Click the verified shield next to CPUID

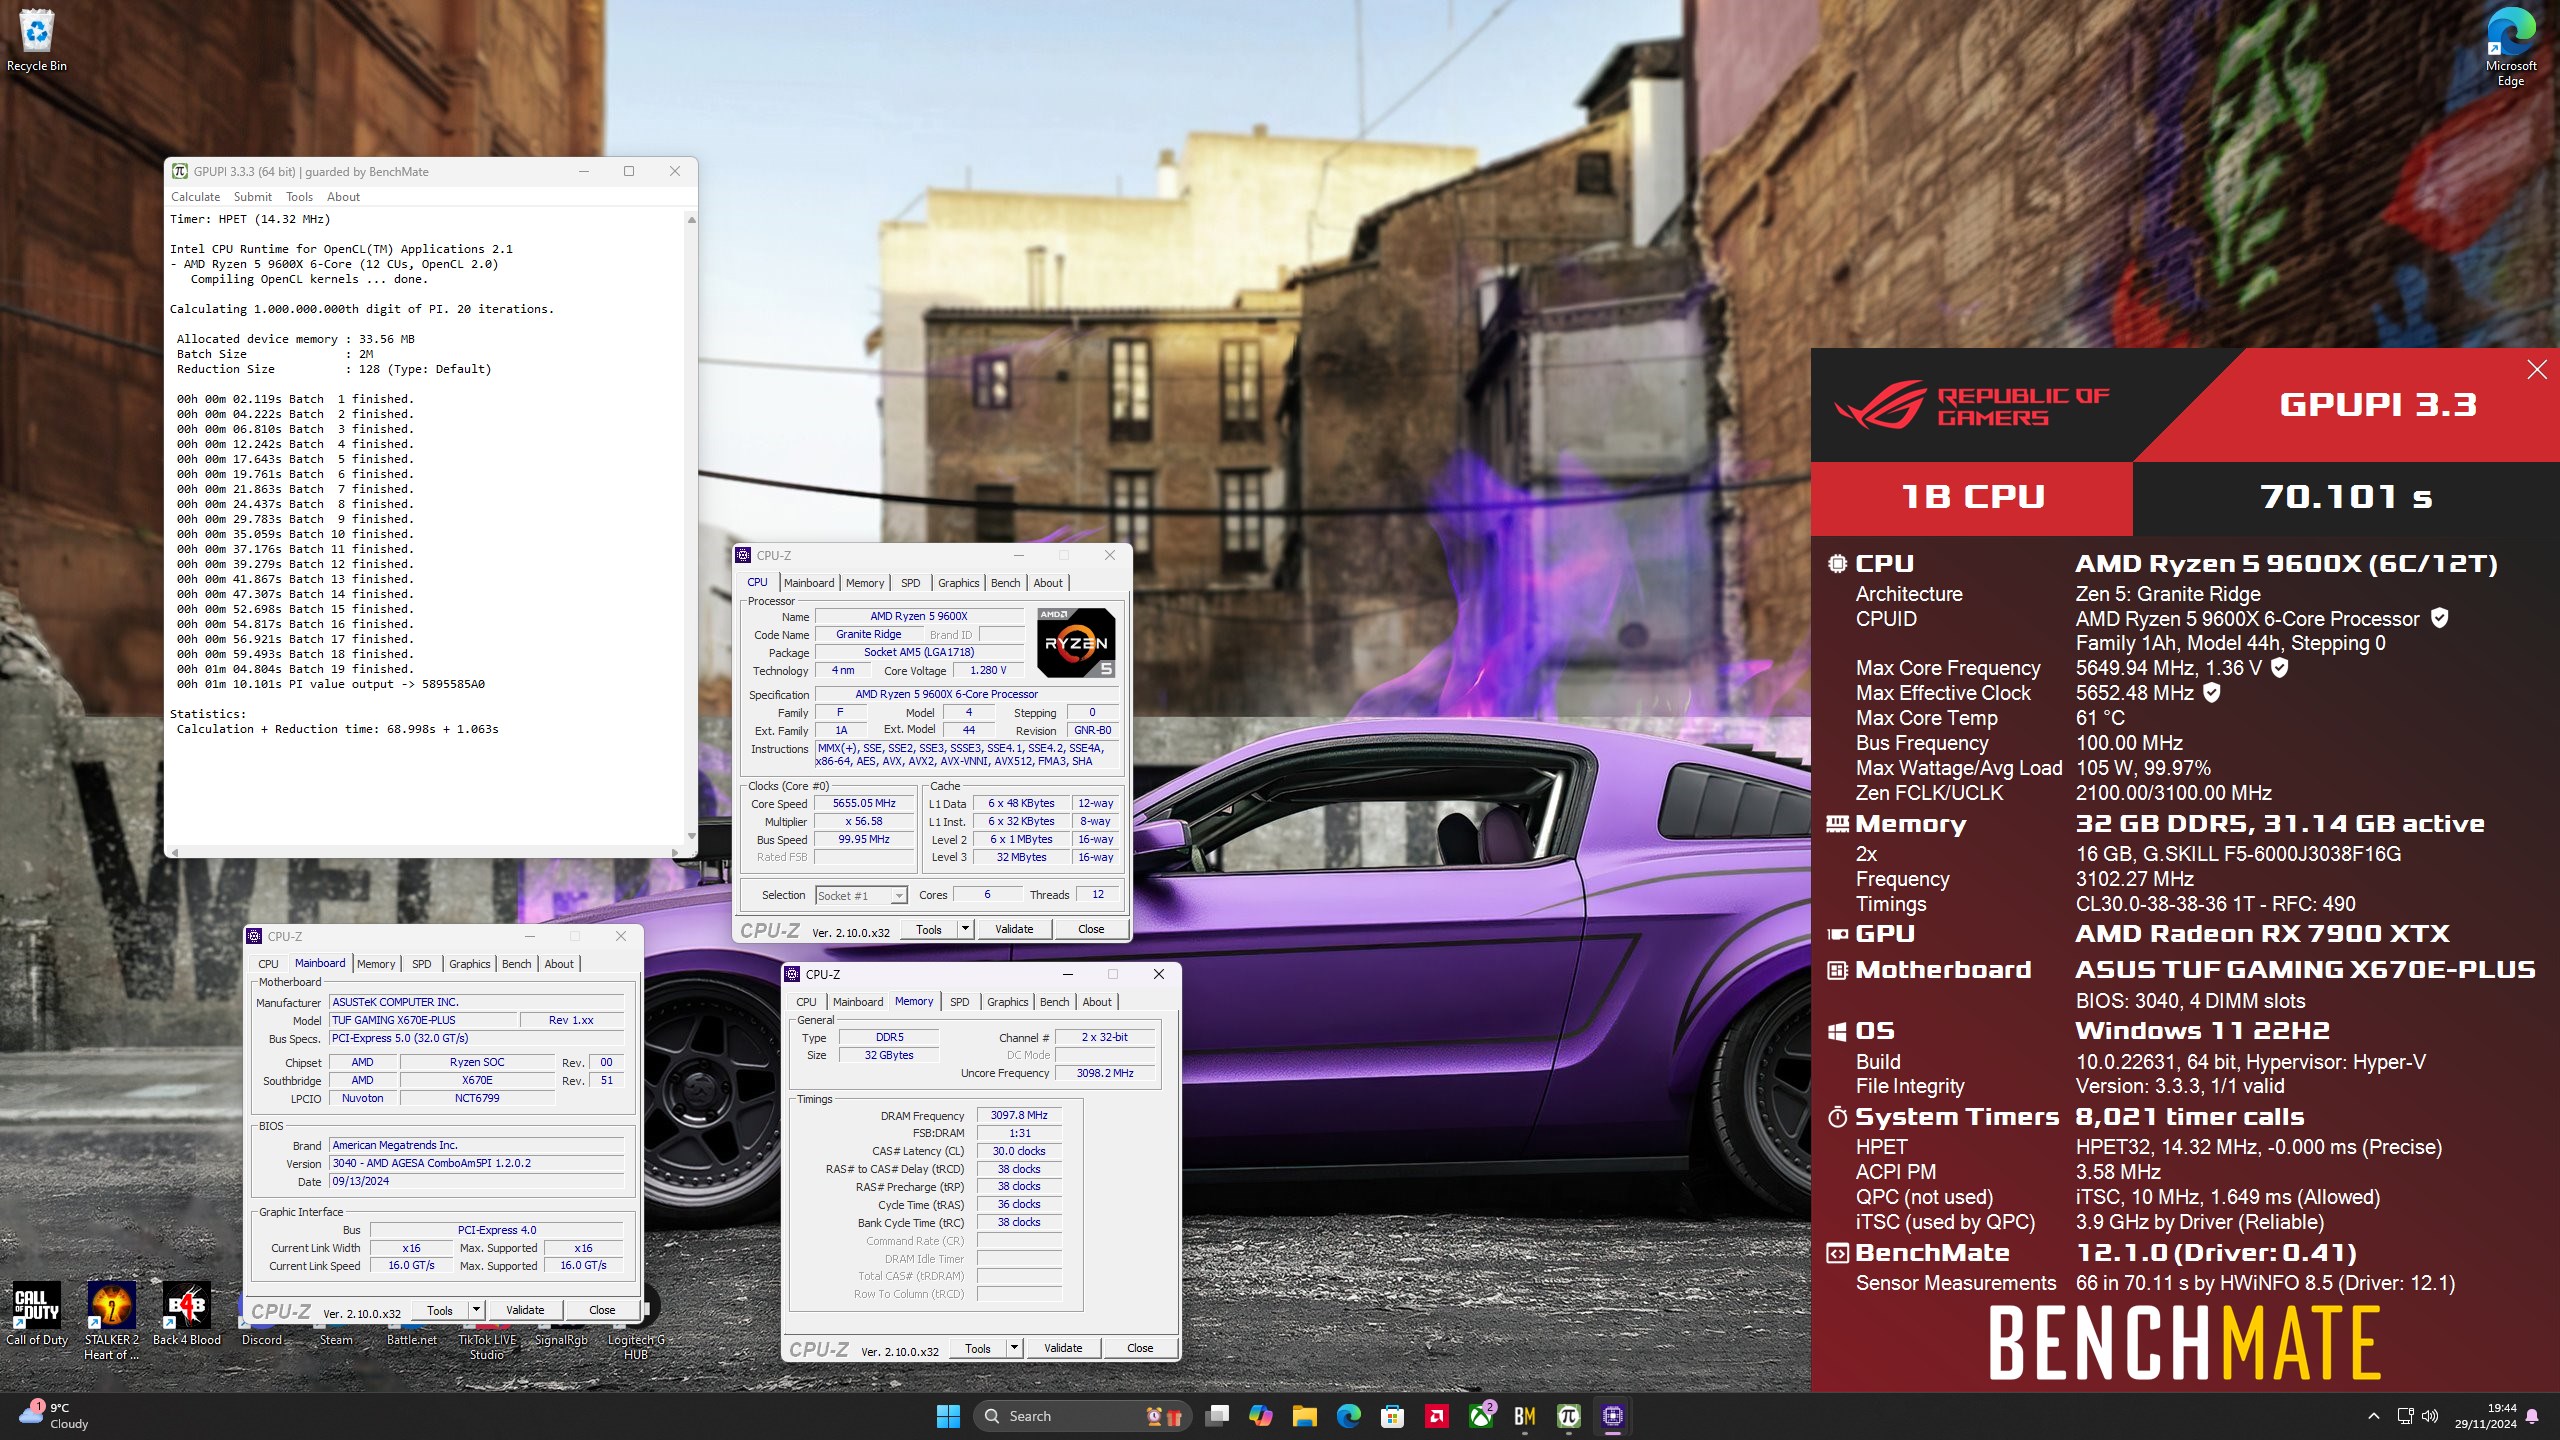(x=2440, y=618)
